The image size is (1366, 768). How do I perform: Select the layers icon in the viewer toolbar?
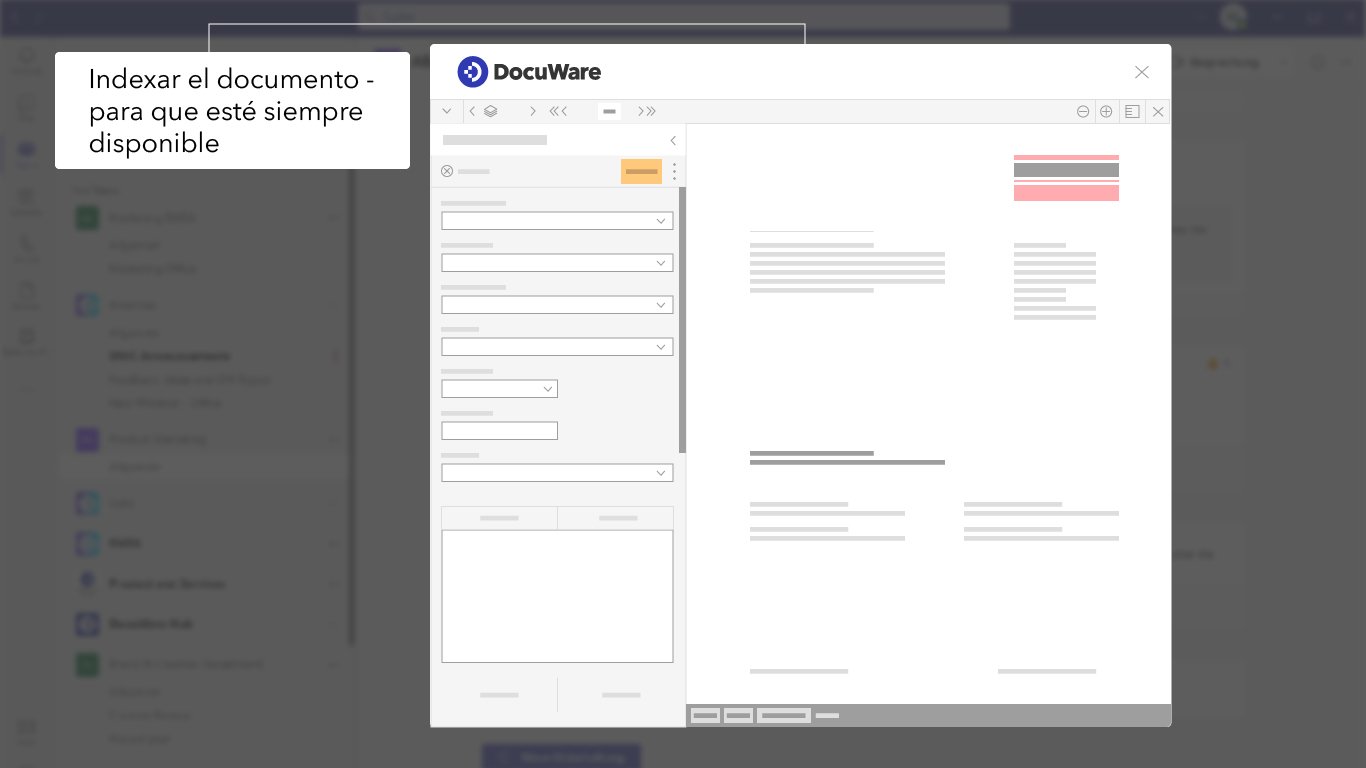pyautogui.click(x=490, y=111)
